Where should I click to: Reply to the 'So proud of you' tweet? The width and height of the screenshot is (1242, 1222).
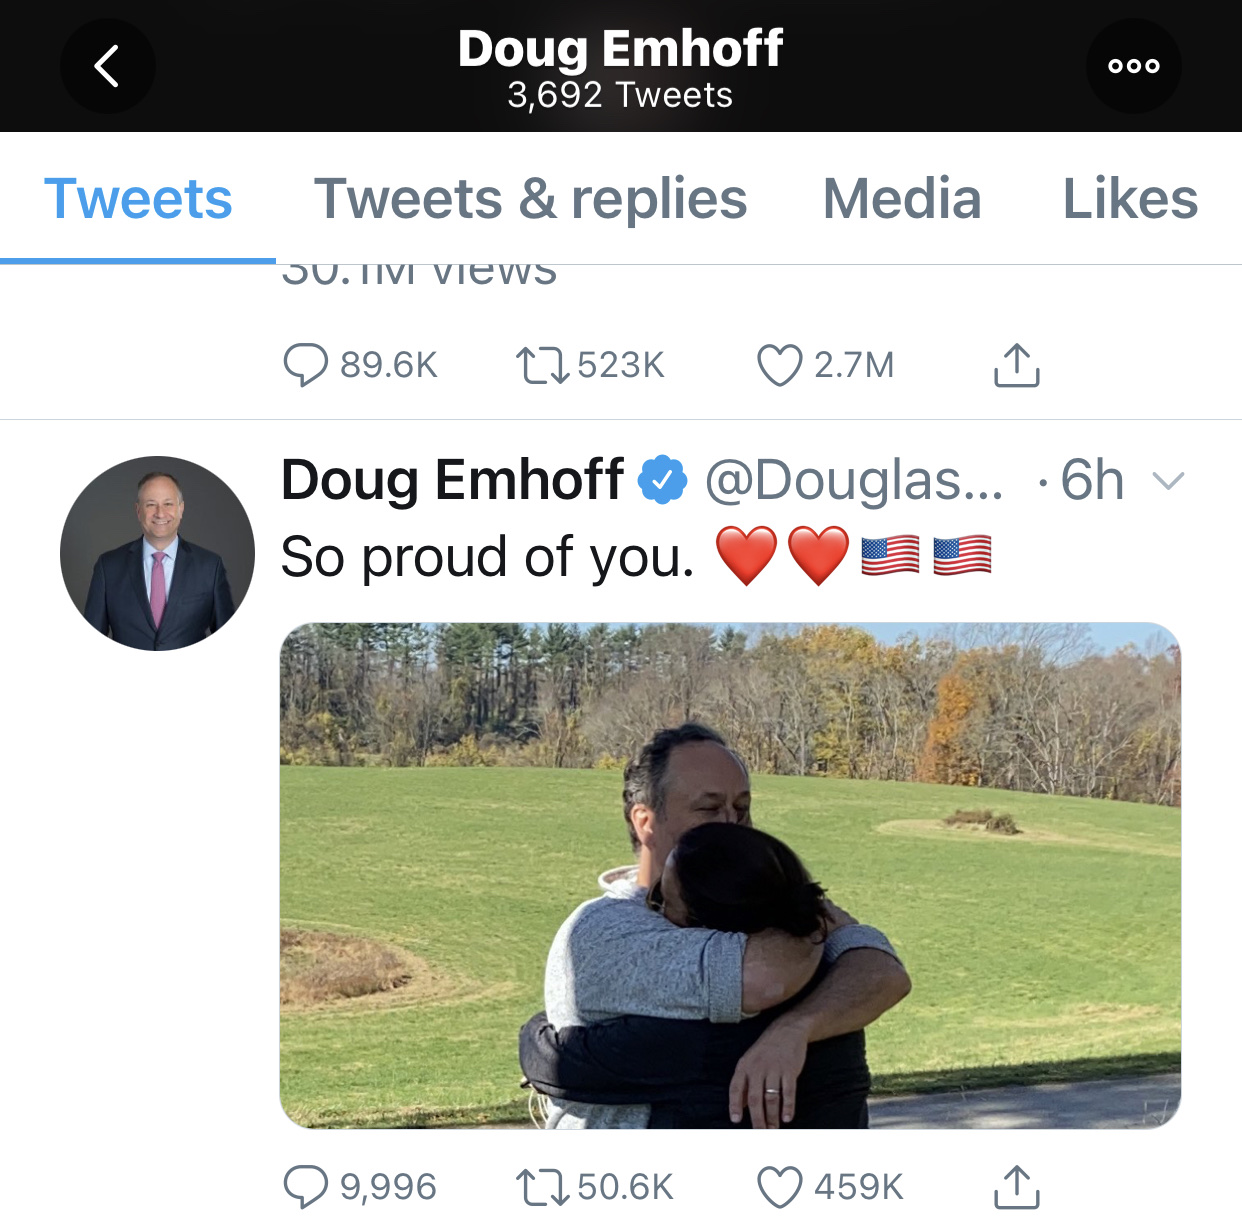(306, 1187)
